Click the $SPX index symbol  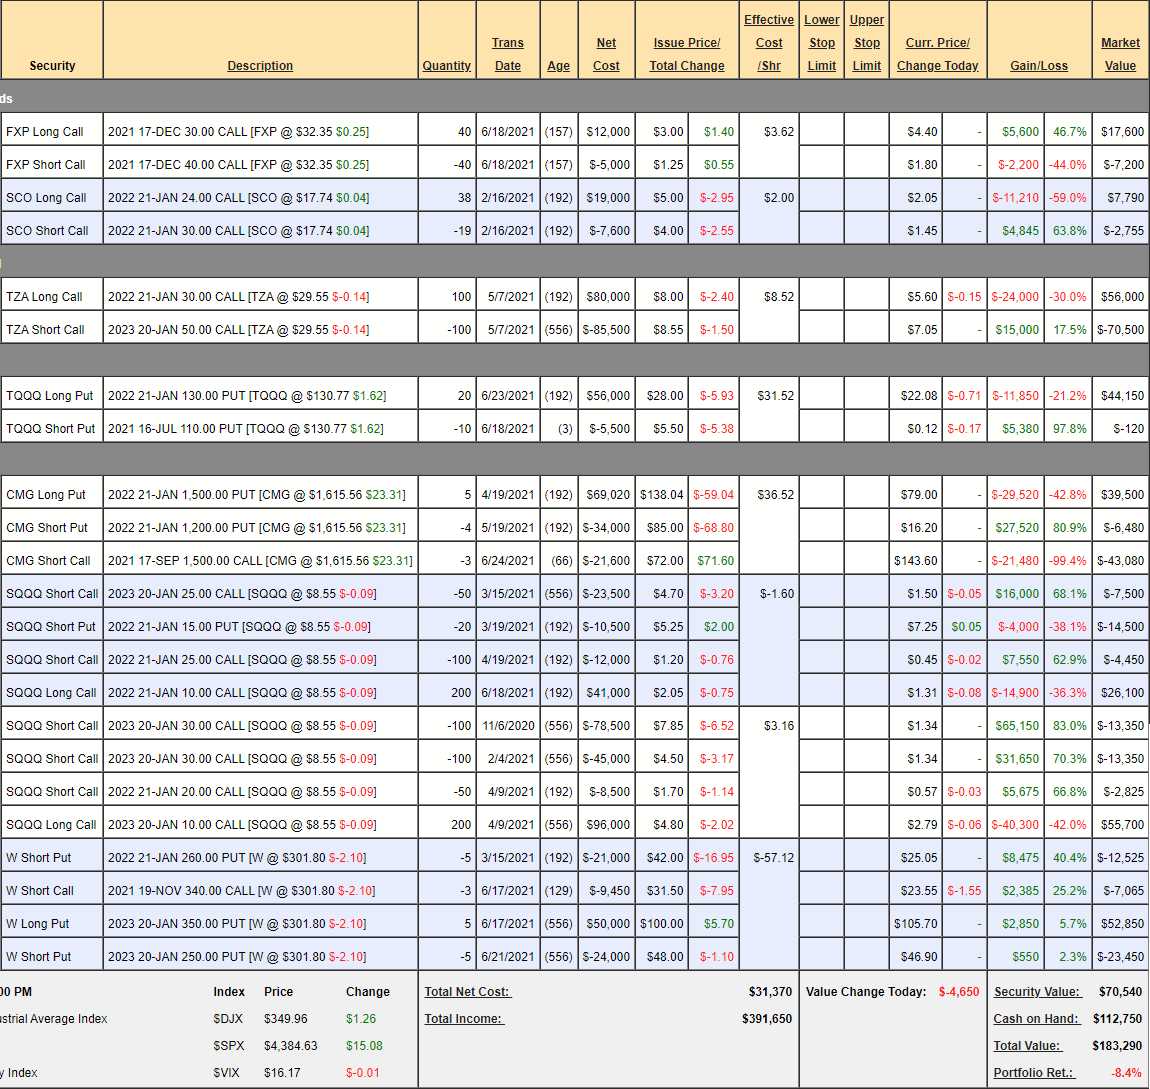coord(228,1046)
